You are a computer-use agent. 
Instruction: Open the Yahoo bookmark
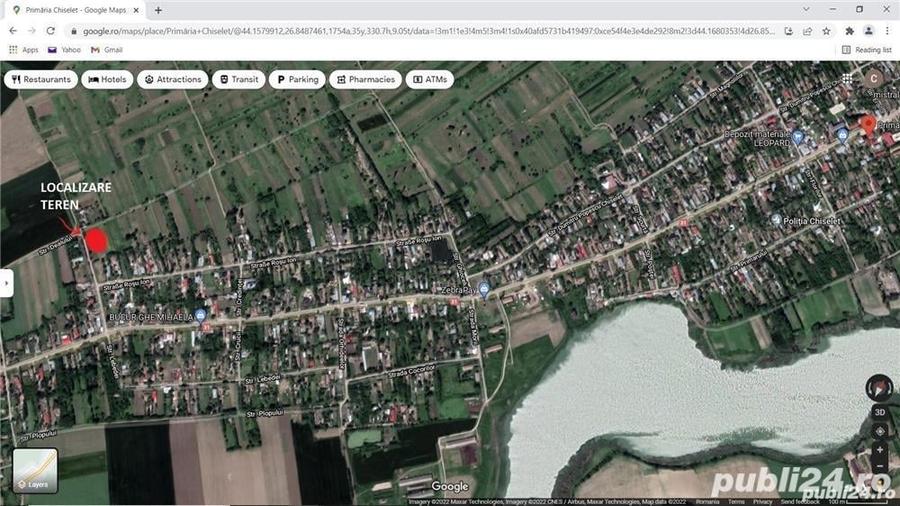64,50
